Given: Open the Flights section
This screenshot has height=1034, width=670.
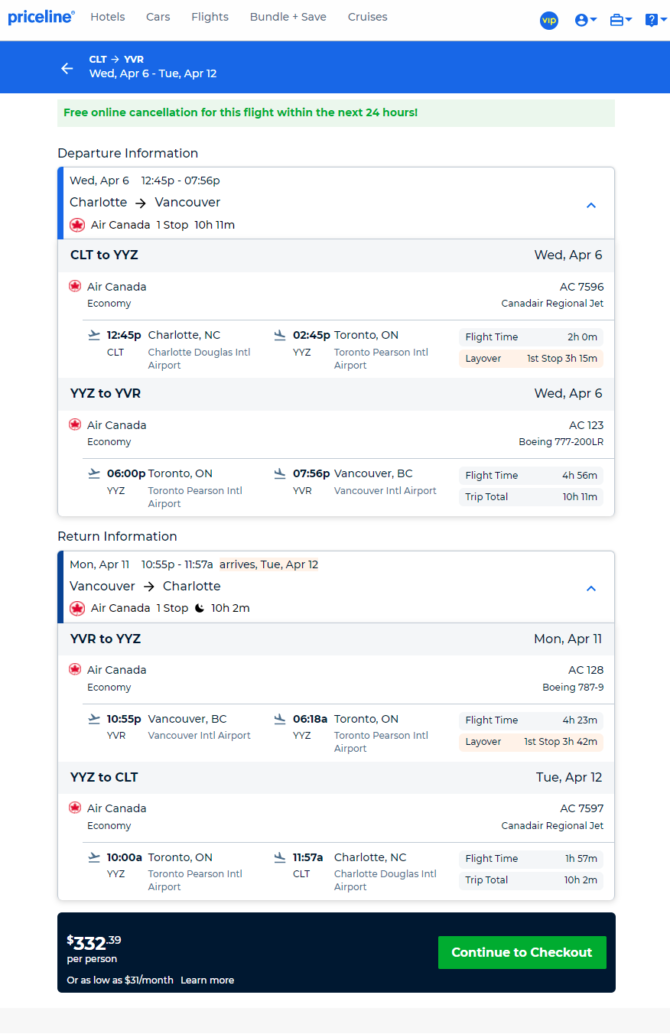Looking at the screenshot, I should pyautogui.click(x=210, y=17).
